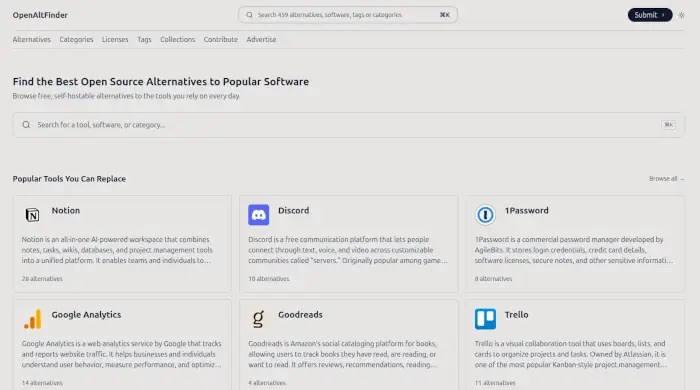Click the Notion logo icon

[32, 215]
